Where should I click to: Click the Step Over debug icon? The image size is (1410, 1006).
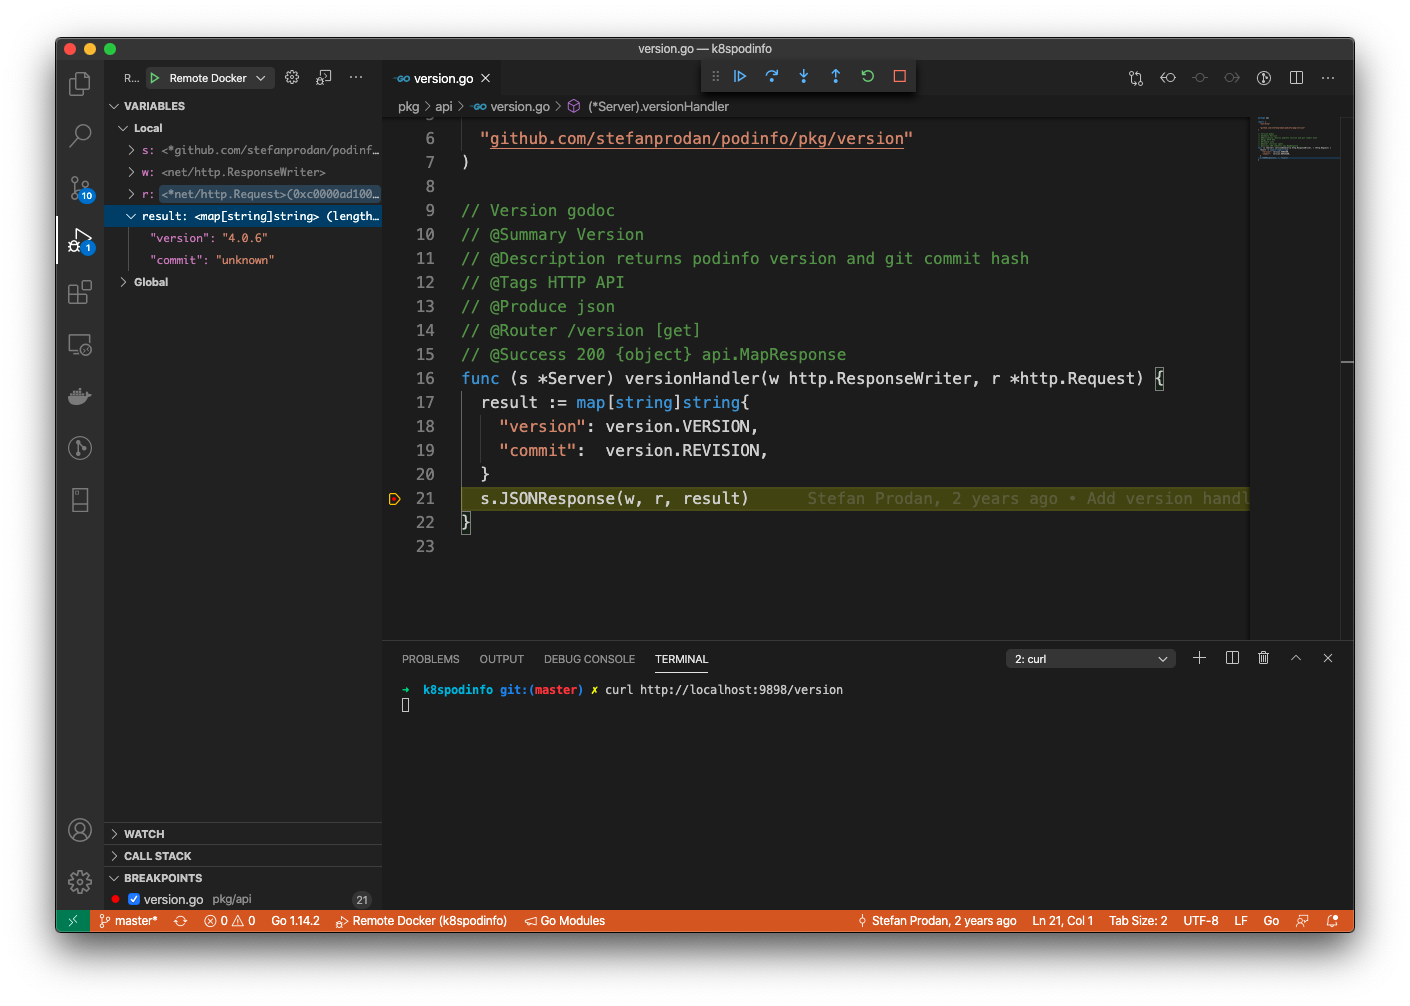point(772,76)
